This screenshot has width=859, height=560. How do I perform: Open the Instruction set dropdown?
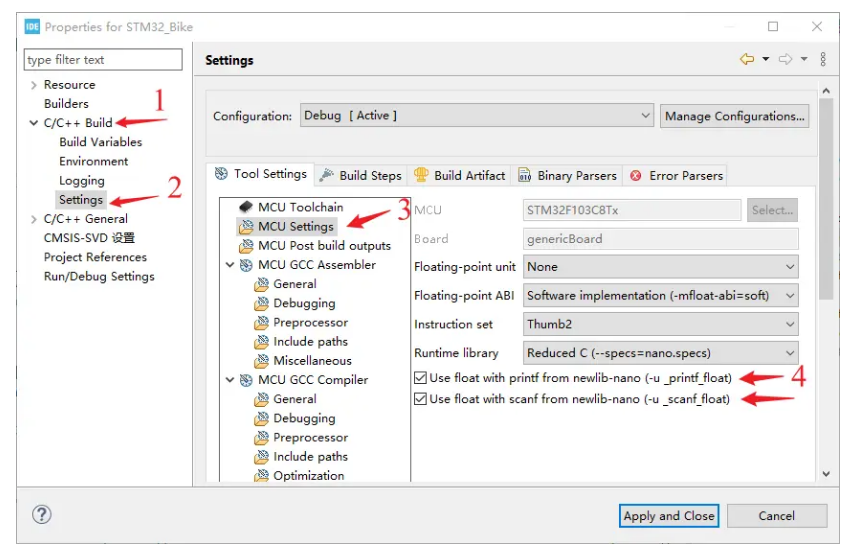tap(660, 324)
